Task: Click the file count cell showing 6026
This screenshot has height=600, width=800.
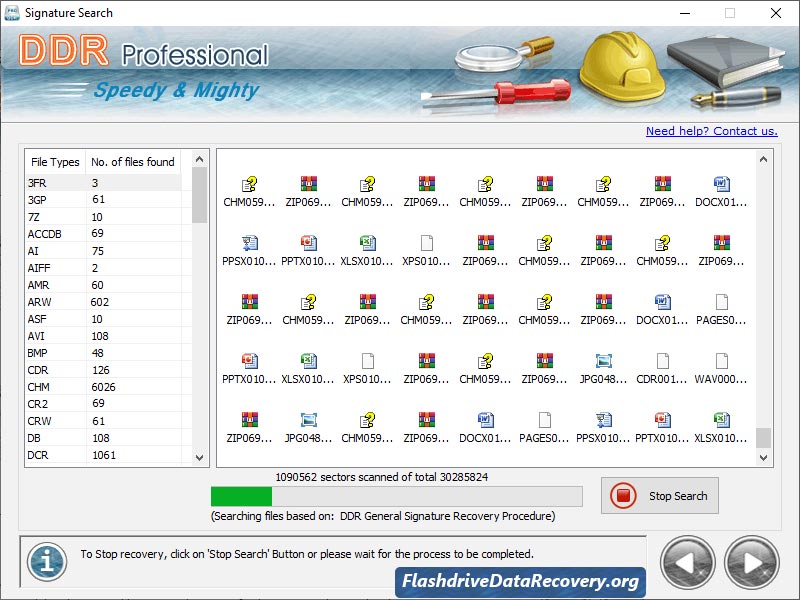Action: click(x=134, y=387)
